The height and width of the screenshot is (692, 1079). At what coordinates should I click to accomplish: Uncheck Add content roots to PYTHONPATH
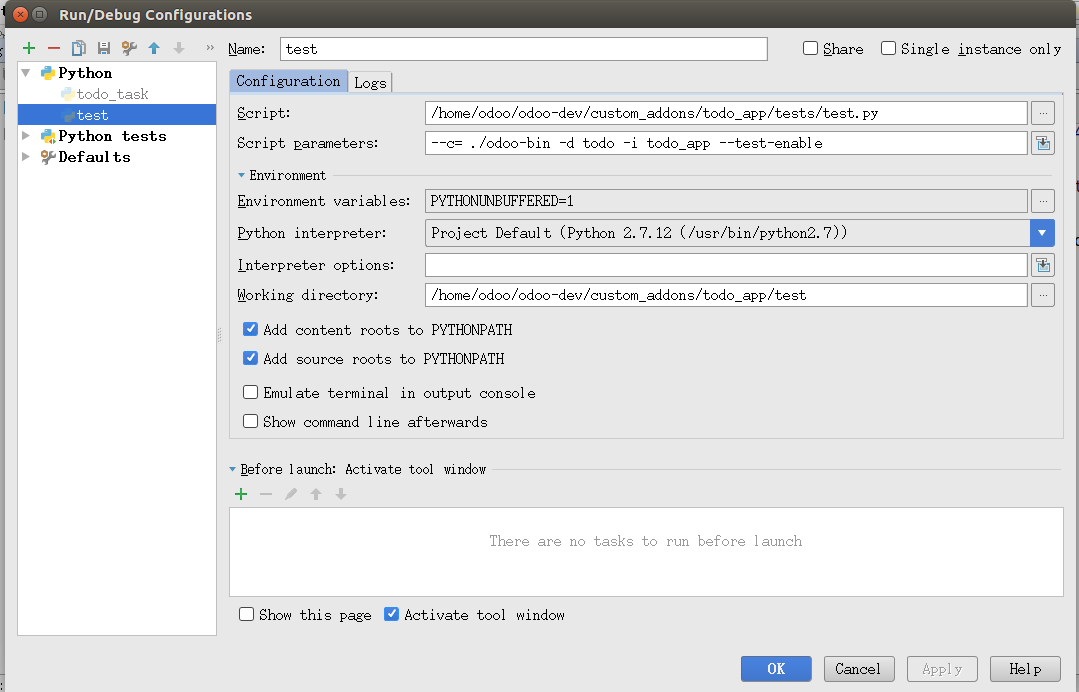coord(250,329)
